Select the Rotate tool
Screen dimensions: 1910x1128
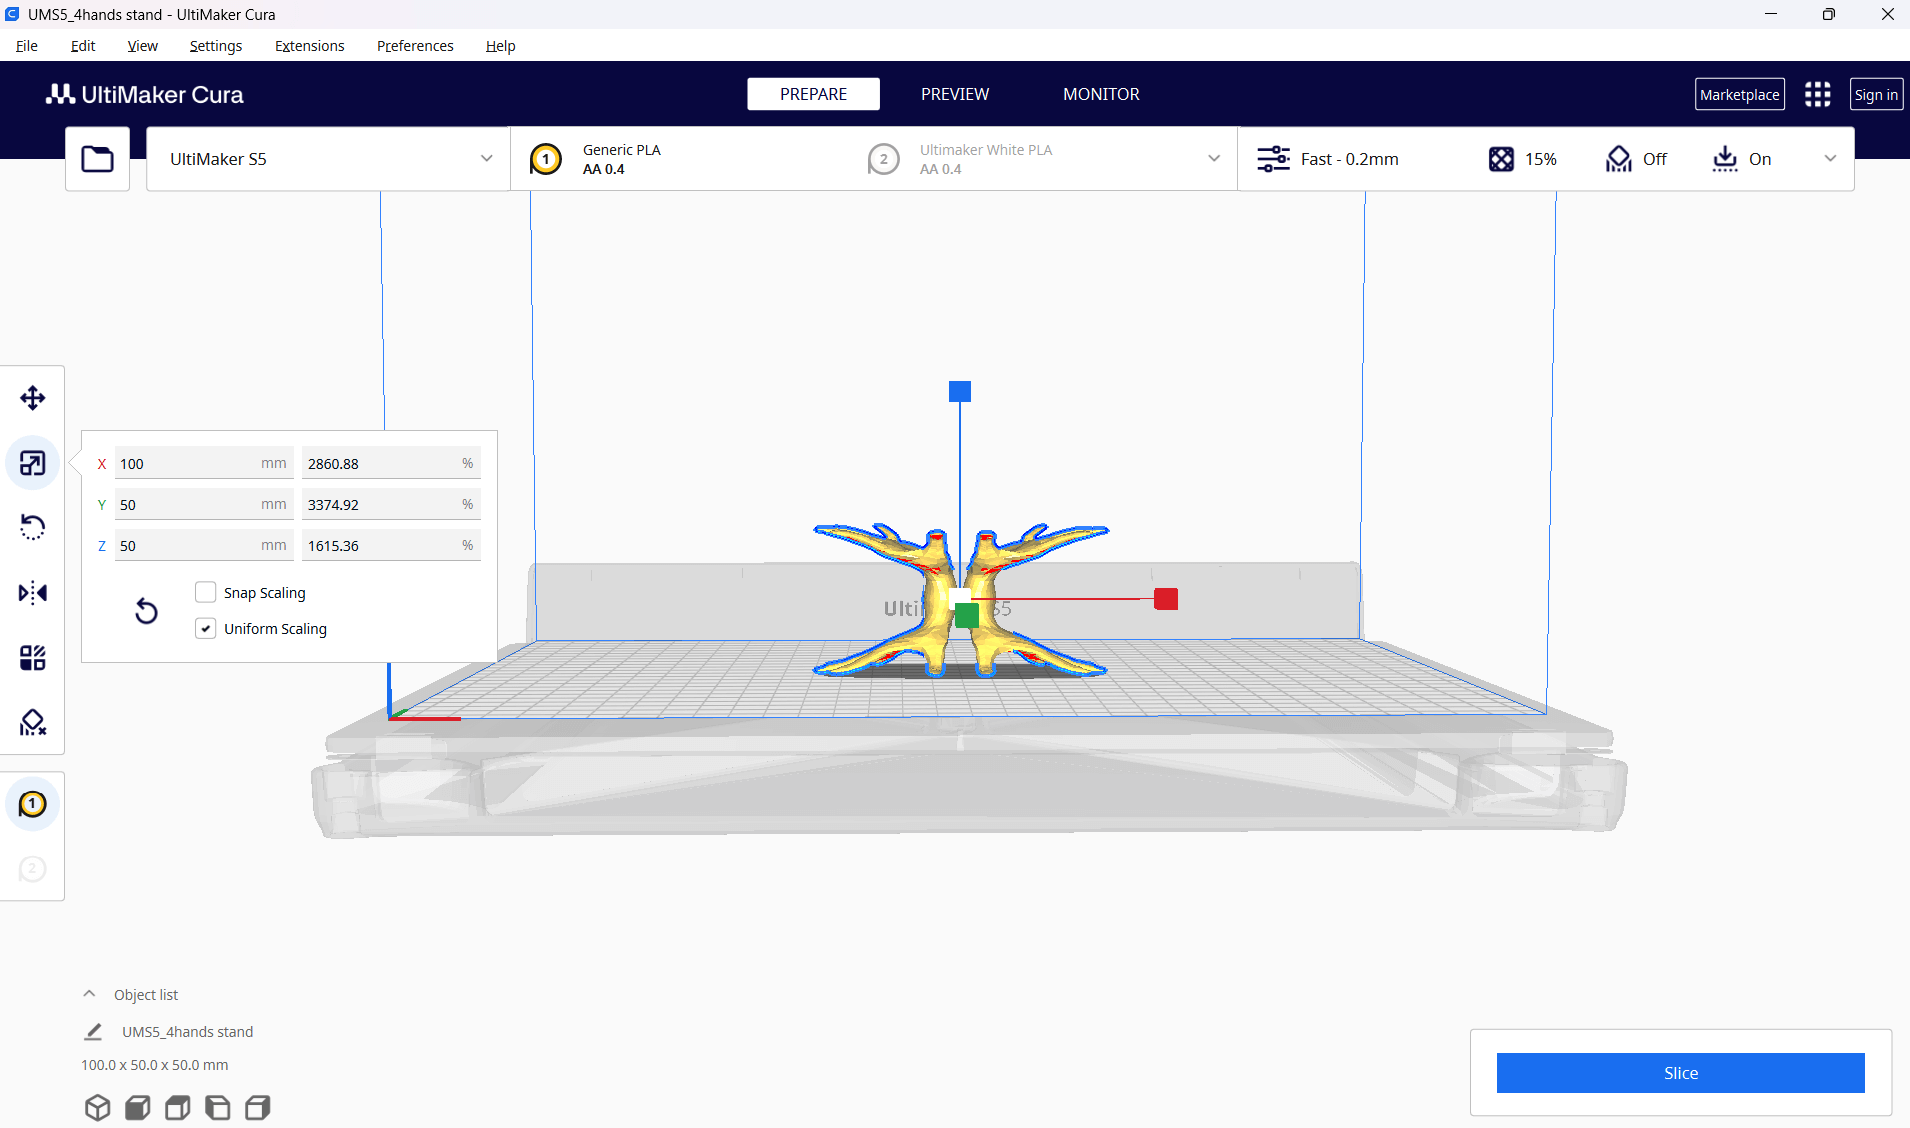[32, 527]
